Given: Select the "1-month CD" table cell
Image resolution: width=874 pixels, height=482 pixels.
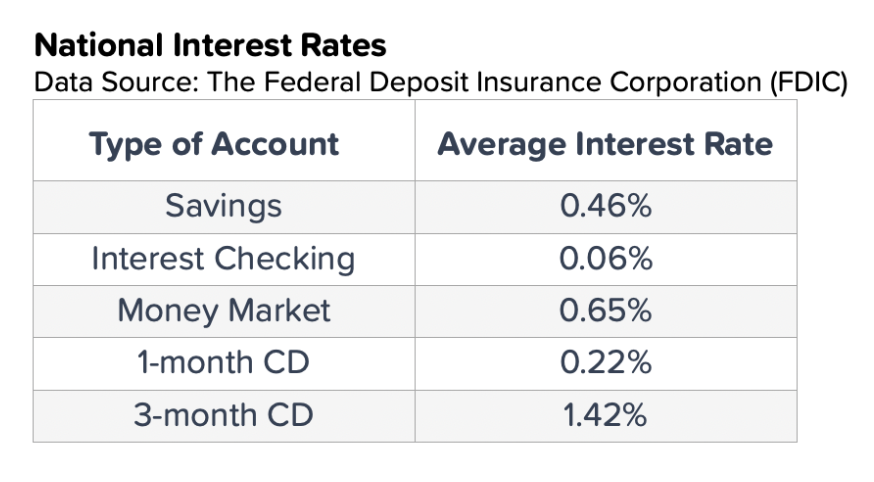Looking at the screenshot, I should point(223,363).
